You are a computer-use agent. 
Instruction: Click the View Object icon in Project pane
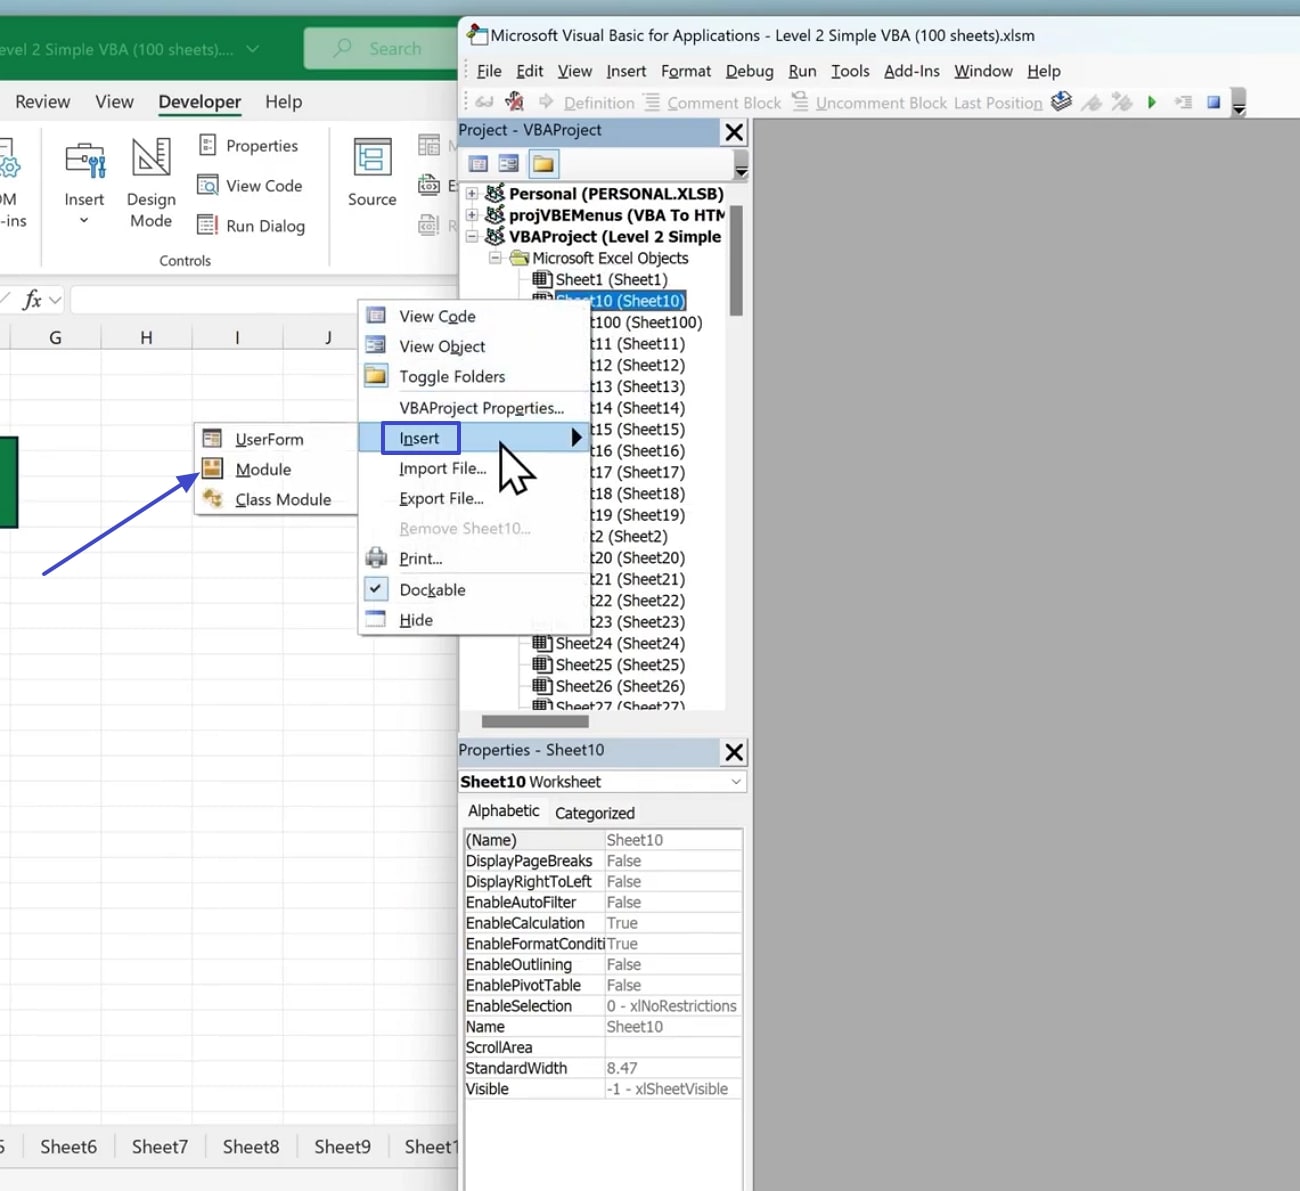(509, 164)
